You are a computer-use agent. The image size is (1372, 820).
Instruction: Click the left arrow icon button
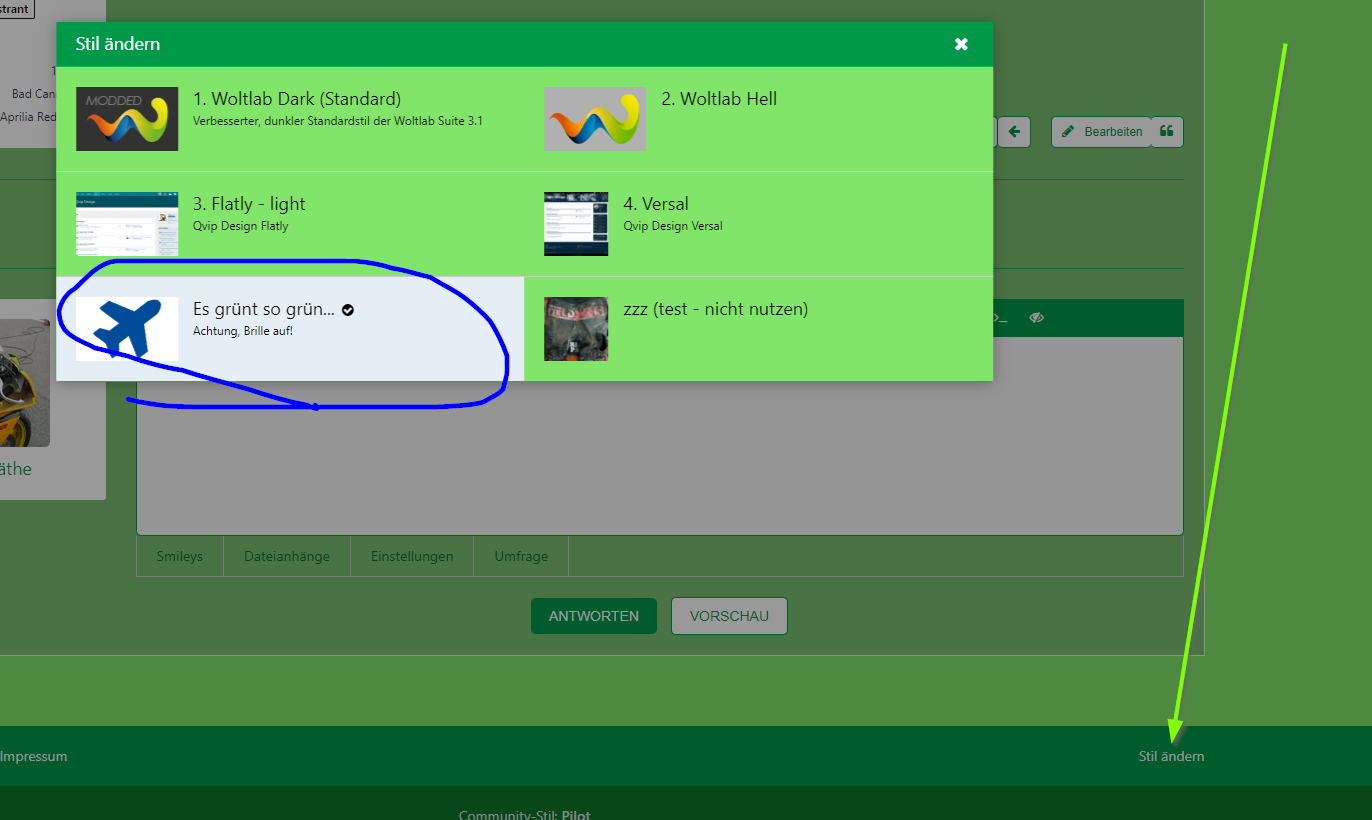point(1014,132)
